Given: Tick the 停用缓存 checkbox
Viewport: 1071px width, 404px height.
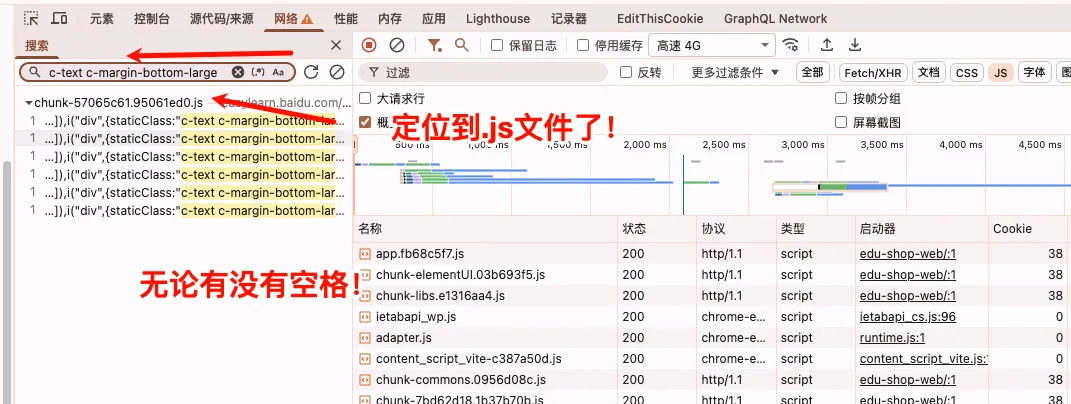Looking at the screenshot, I should (583, 45).
